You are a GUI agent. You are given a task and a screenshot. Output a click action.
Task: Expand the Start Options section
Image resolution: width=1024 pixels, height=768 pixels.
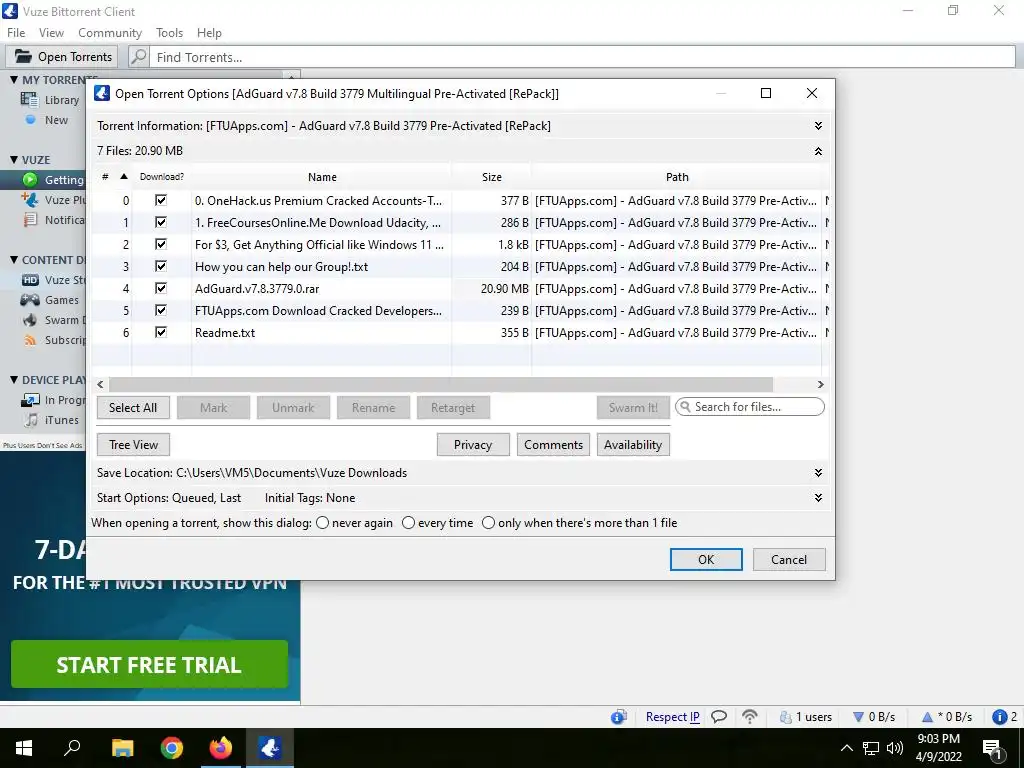[818, 498]
